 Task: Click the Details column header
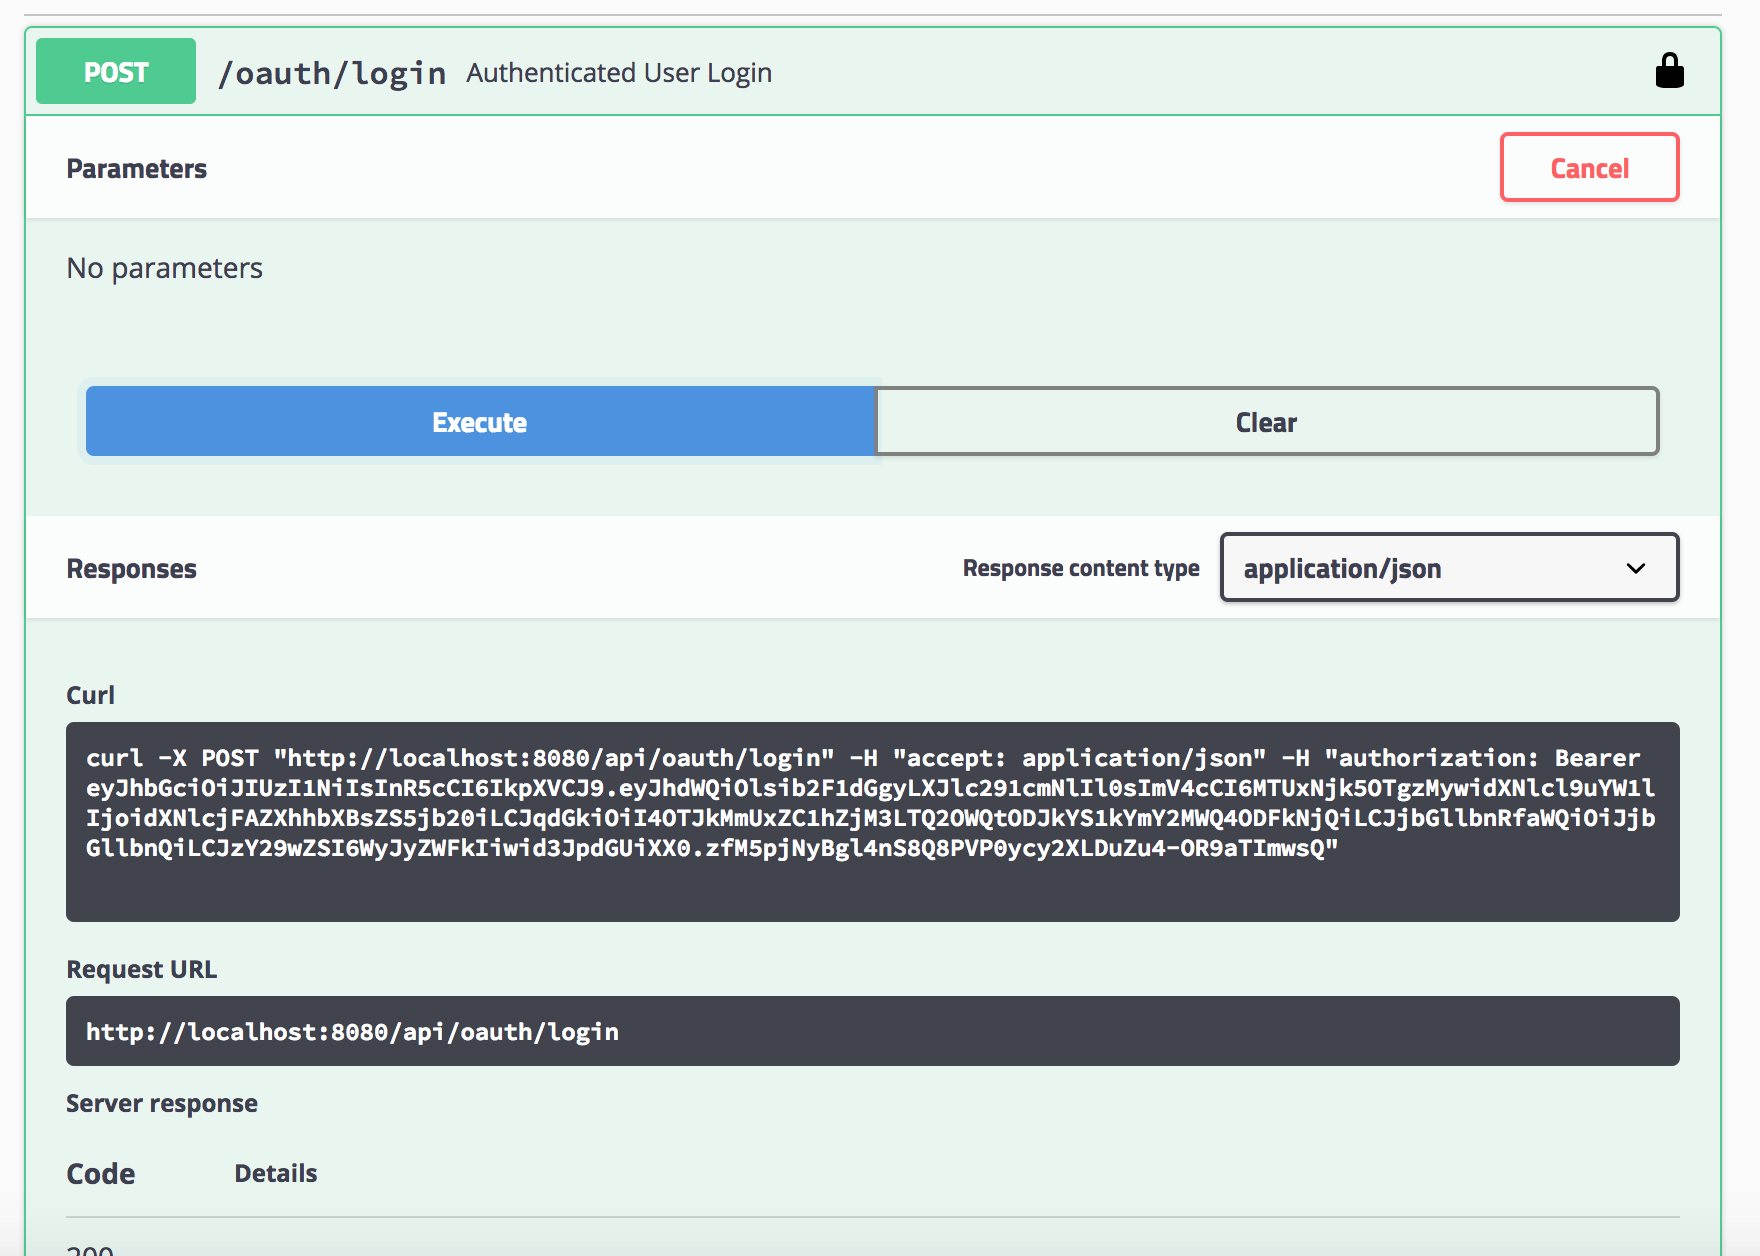(275, 1172)
